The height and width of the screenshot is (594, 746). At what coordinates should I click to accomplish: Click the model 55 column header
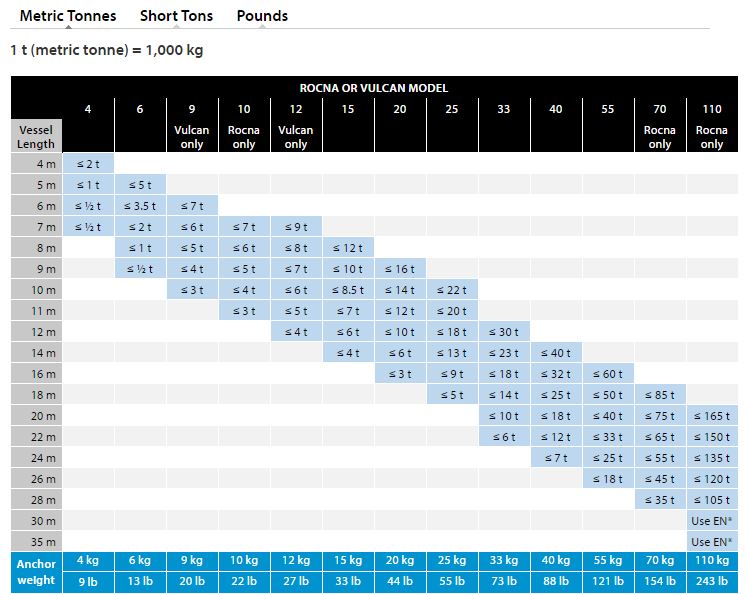pos(608,126)
